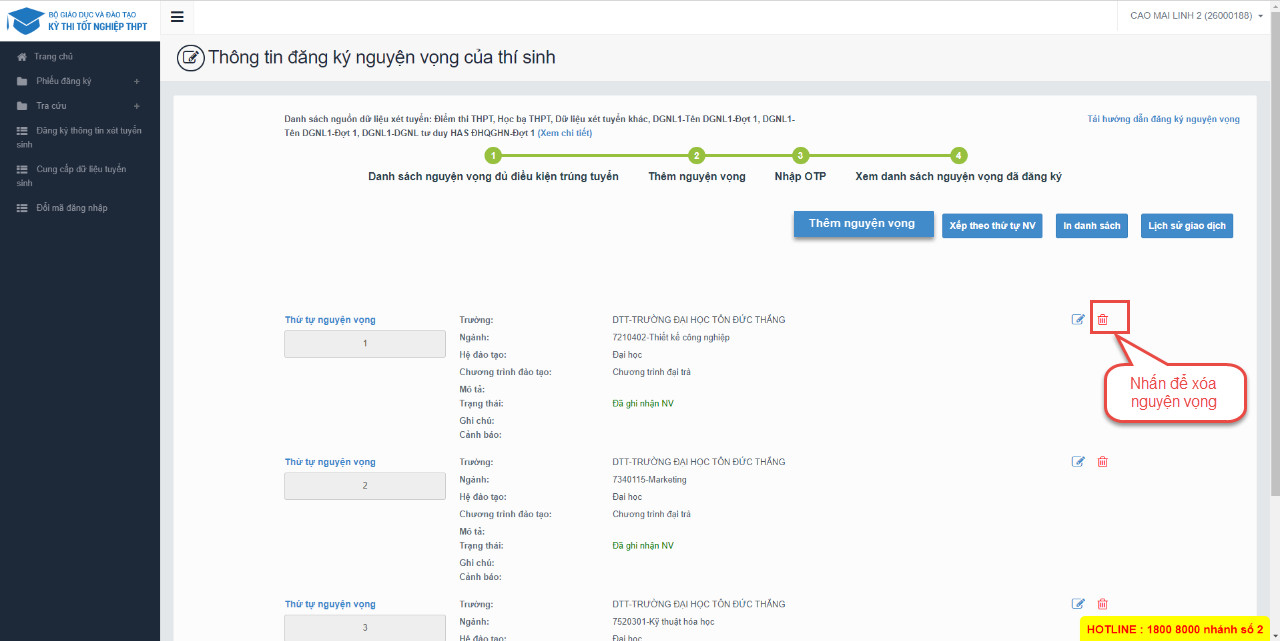The width and height of the screenshot is (1280, 641).
Task: Click the wish order field showing 1
Action: coord(365,344)
